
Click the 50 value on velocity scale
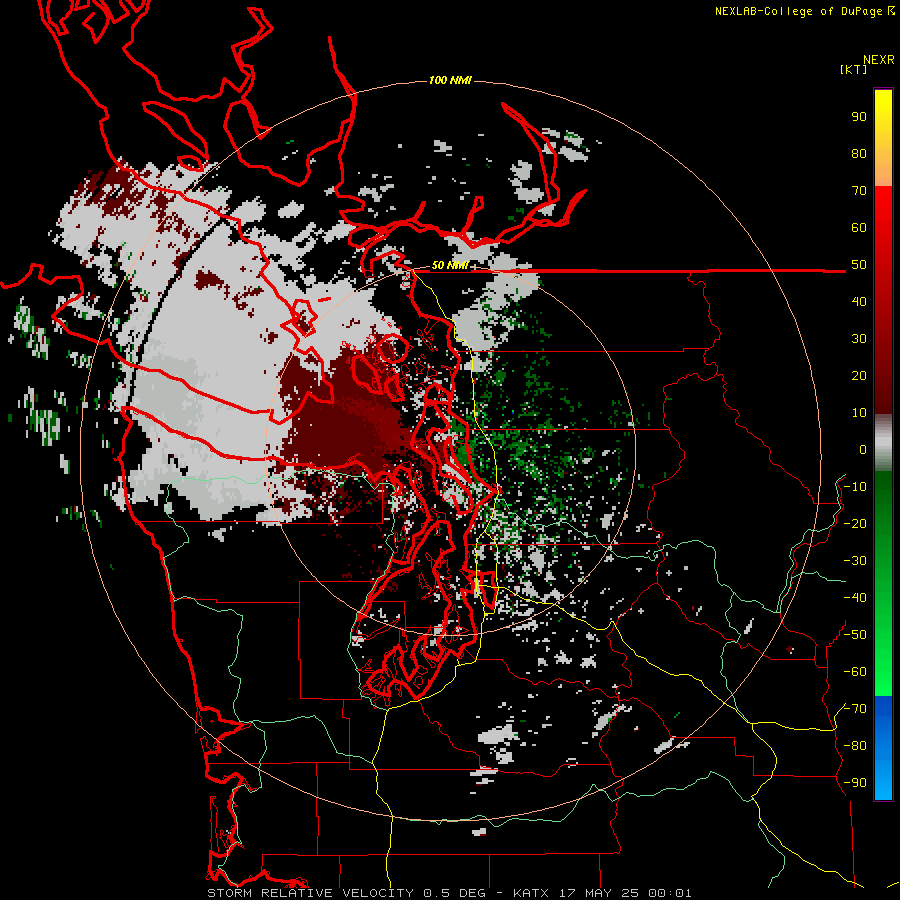click(859, 265)
